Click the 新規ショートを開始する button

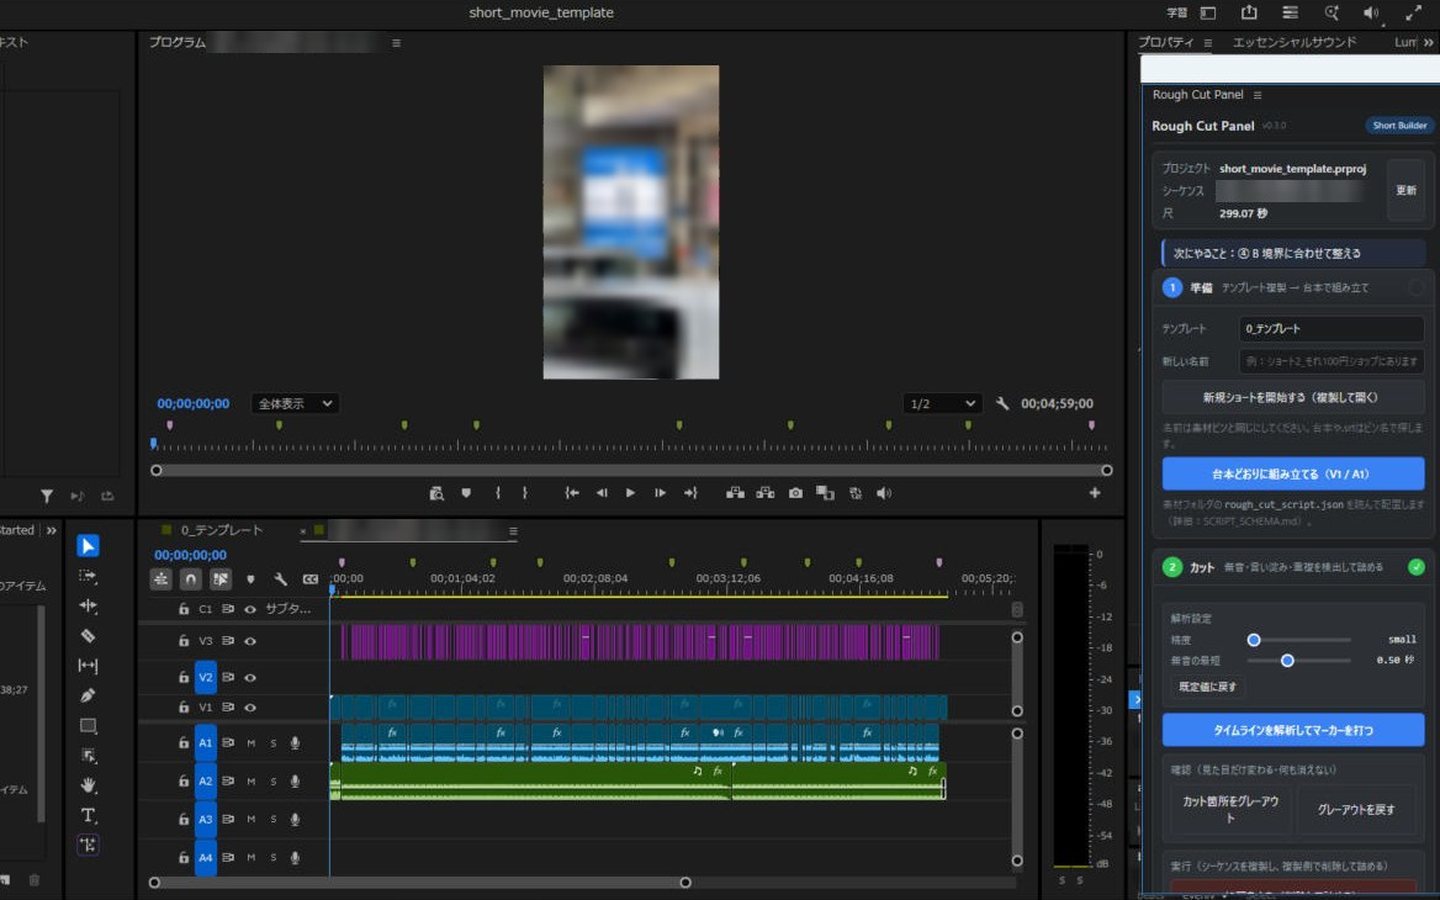pos(1293,397)
